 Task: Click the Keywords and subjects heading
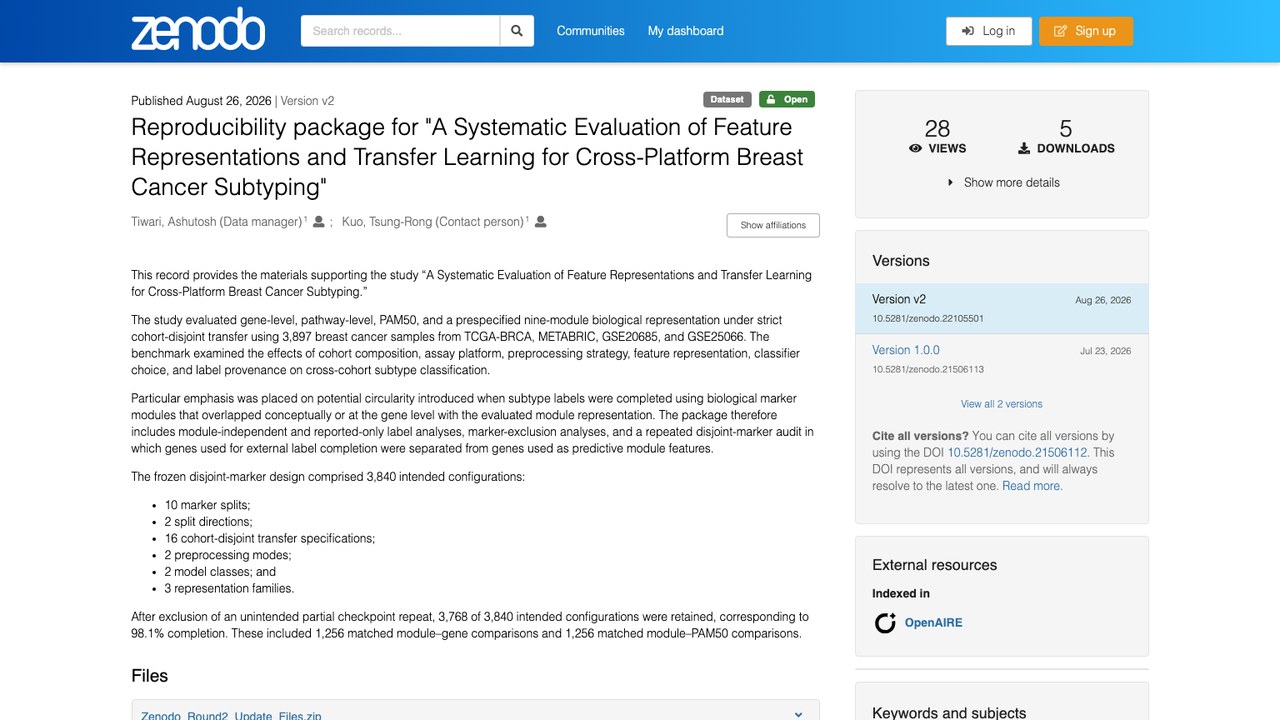pyautogui.click(x=949, y=713)
